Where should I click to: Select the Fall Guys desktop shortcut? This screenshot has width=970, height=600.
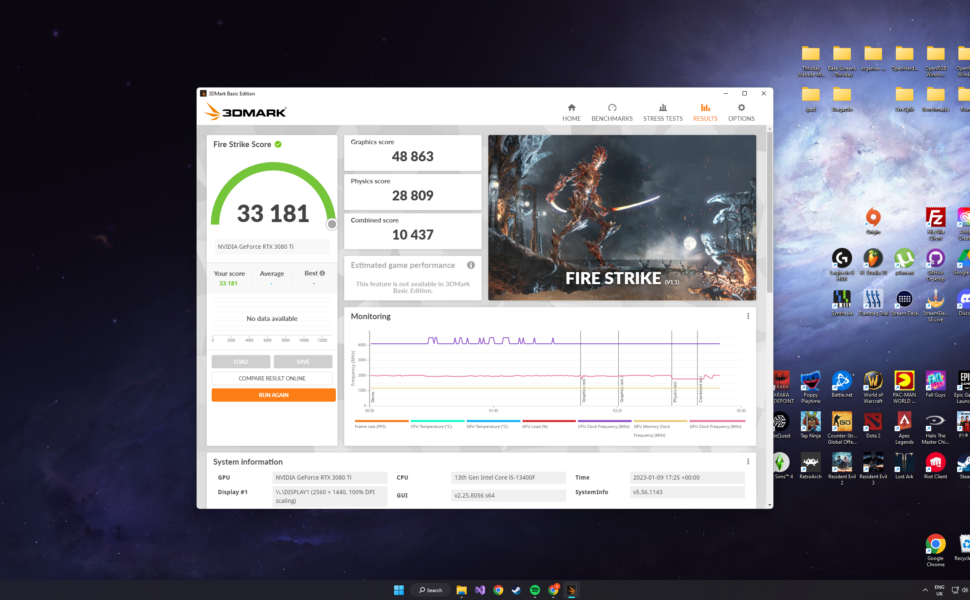click(935, 384)
